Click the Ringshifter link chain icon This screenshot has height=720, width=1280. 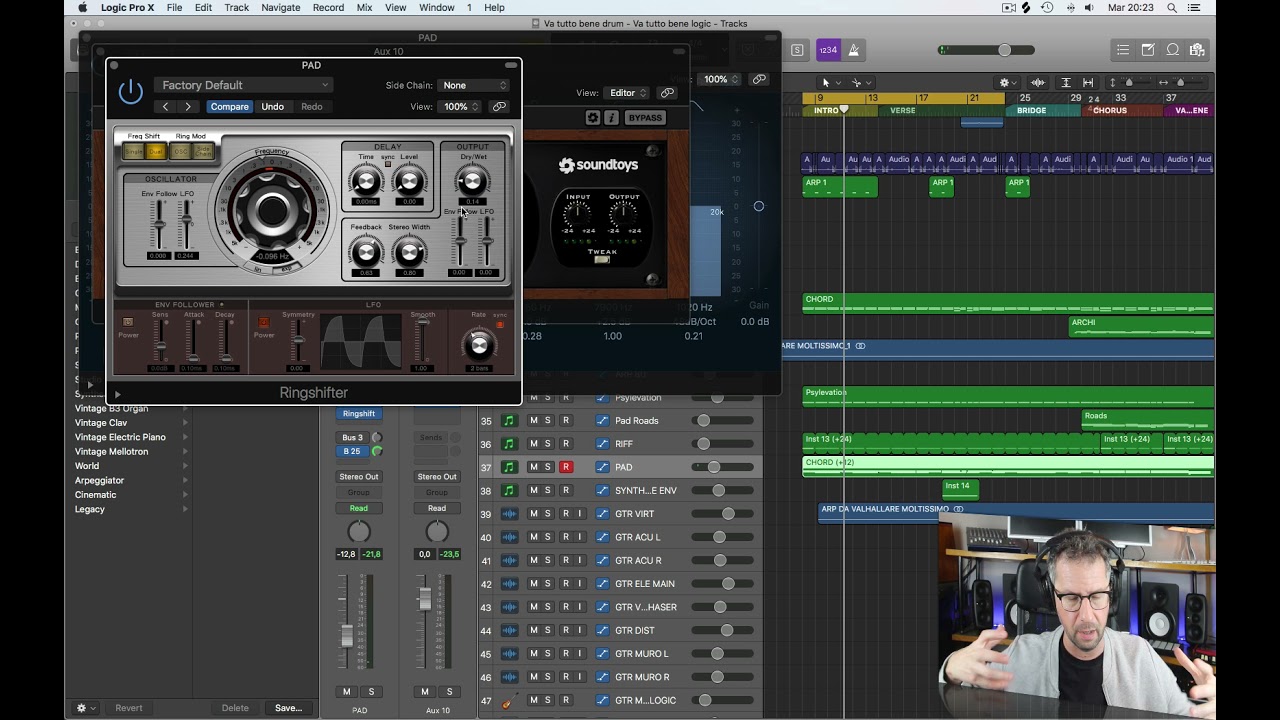499,107
